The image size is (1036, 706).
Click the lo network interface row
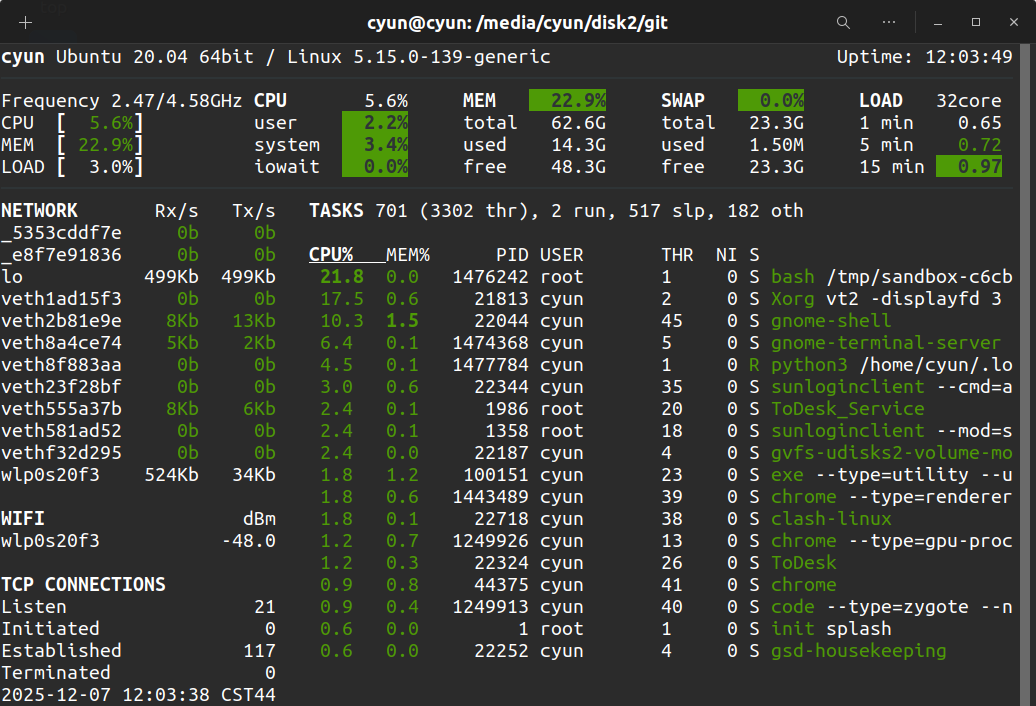pos(138,277)
